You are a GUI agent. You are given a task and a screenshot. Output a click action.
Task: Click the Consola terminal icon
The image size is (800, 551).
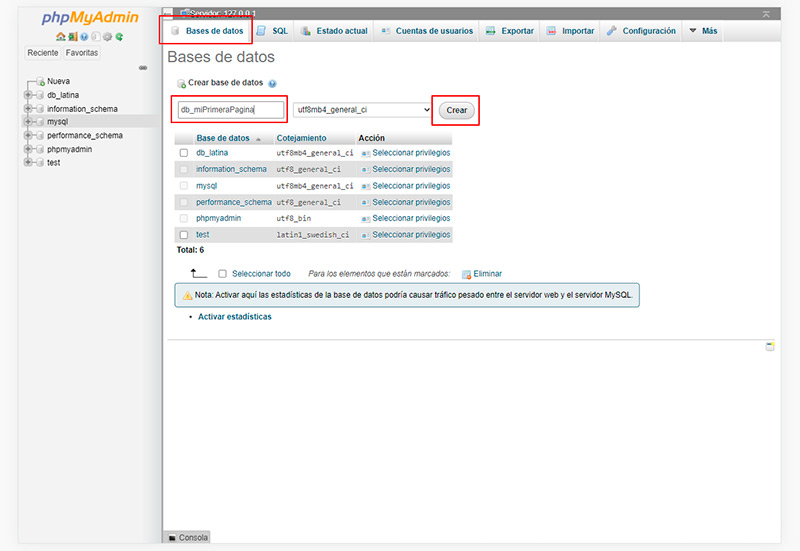pos(172,538)
